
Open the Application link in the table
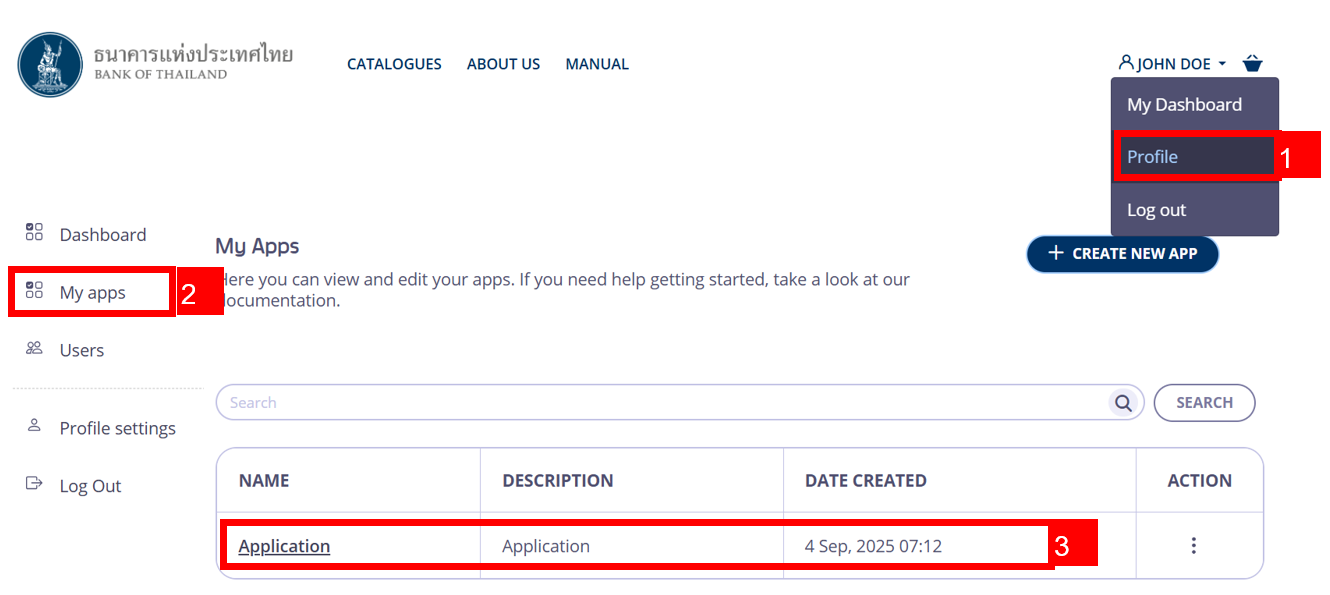(x=284, y=546)
